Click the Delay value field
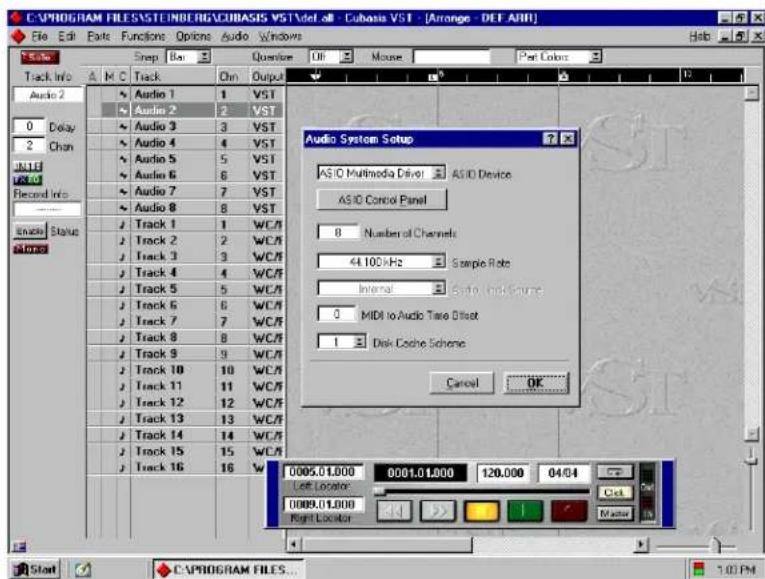765x579 pixels. 29,127
